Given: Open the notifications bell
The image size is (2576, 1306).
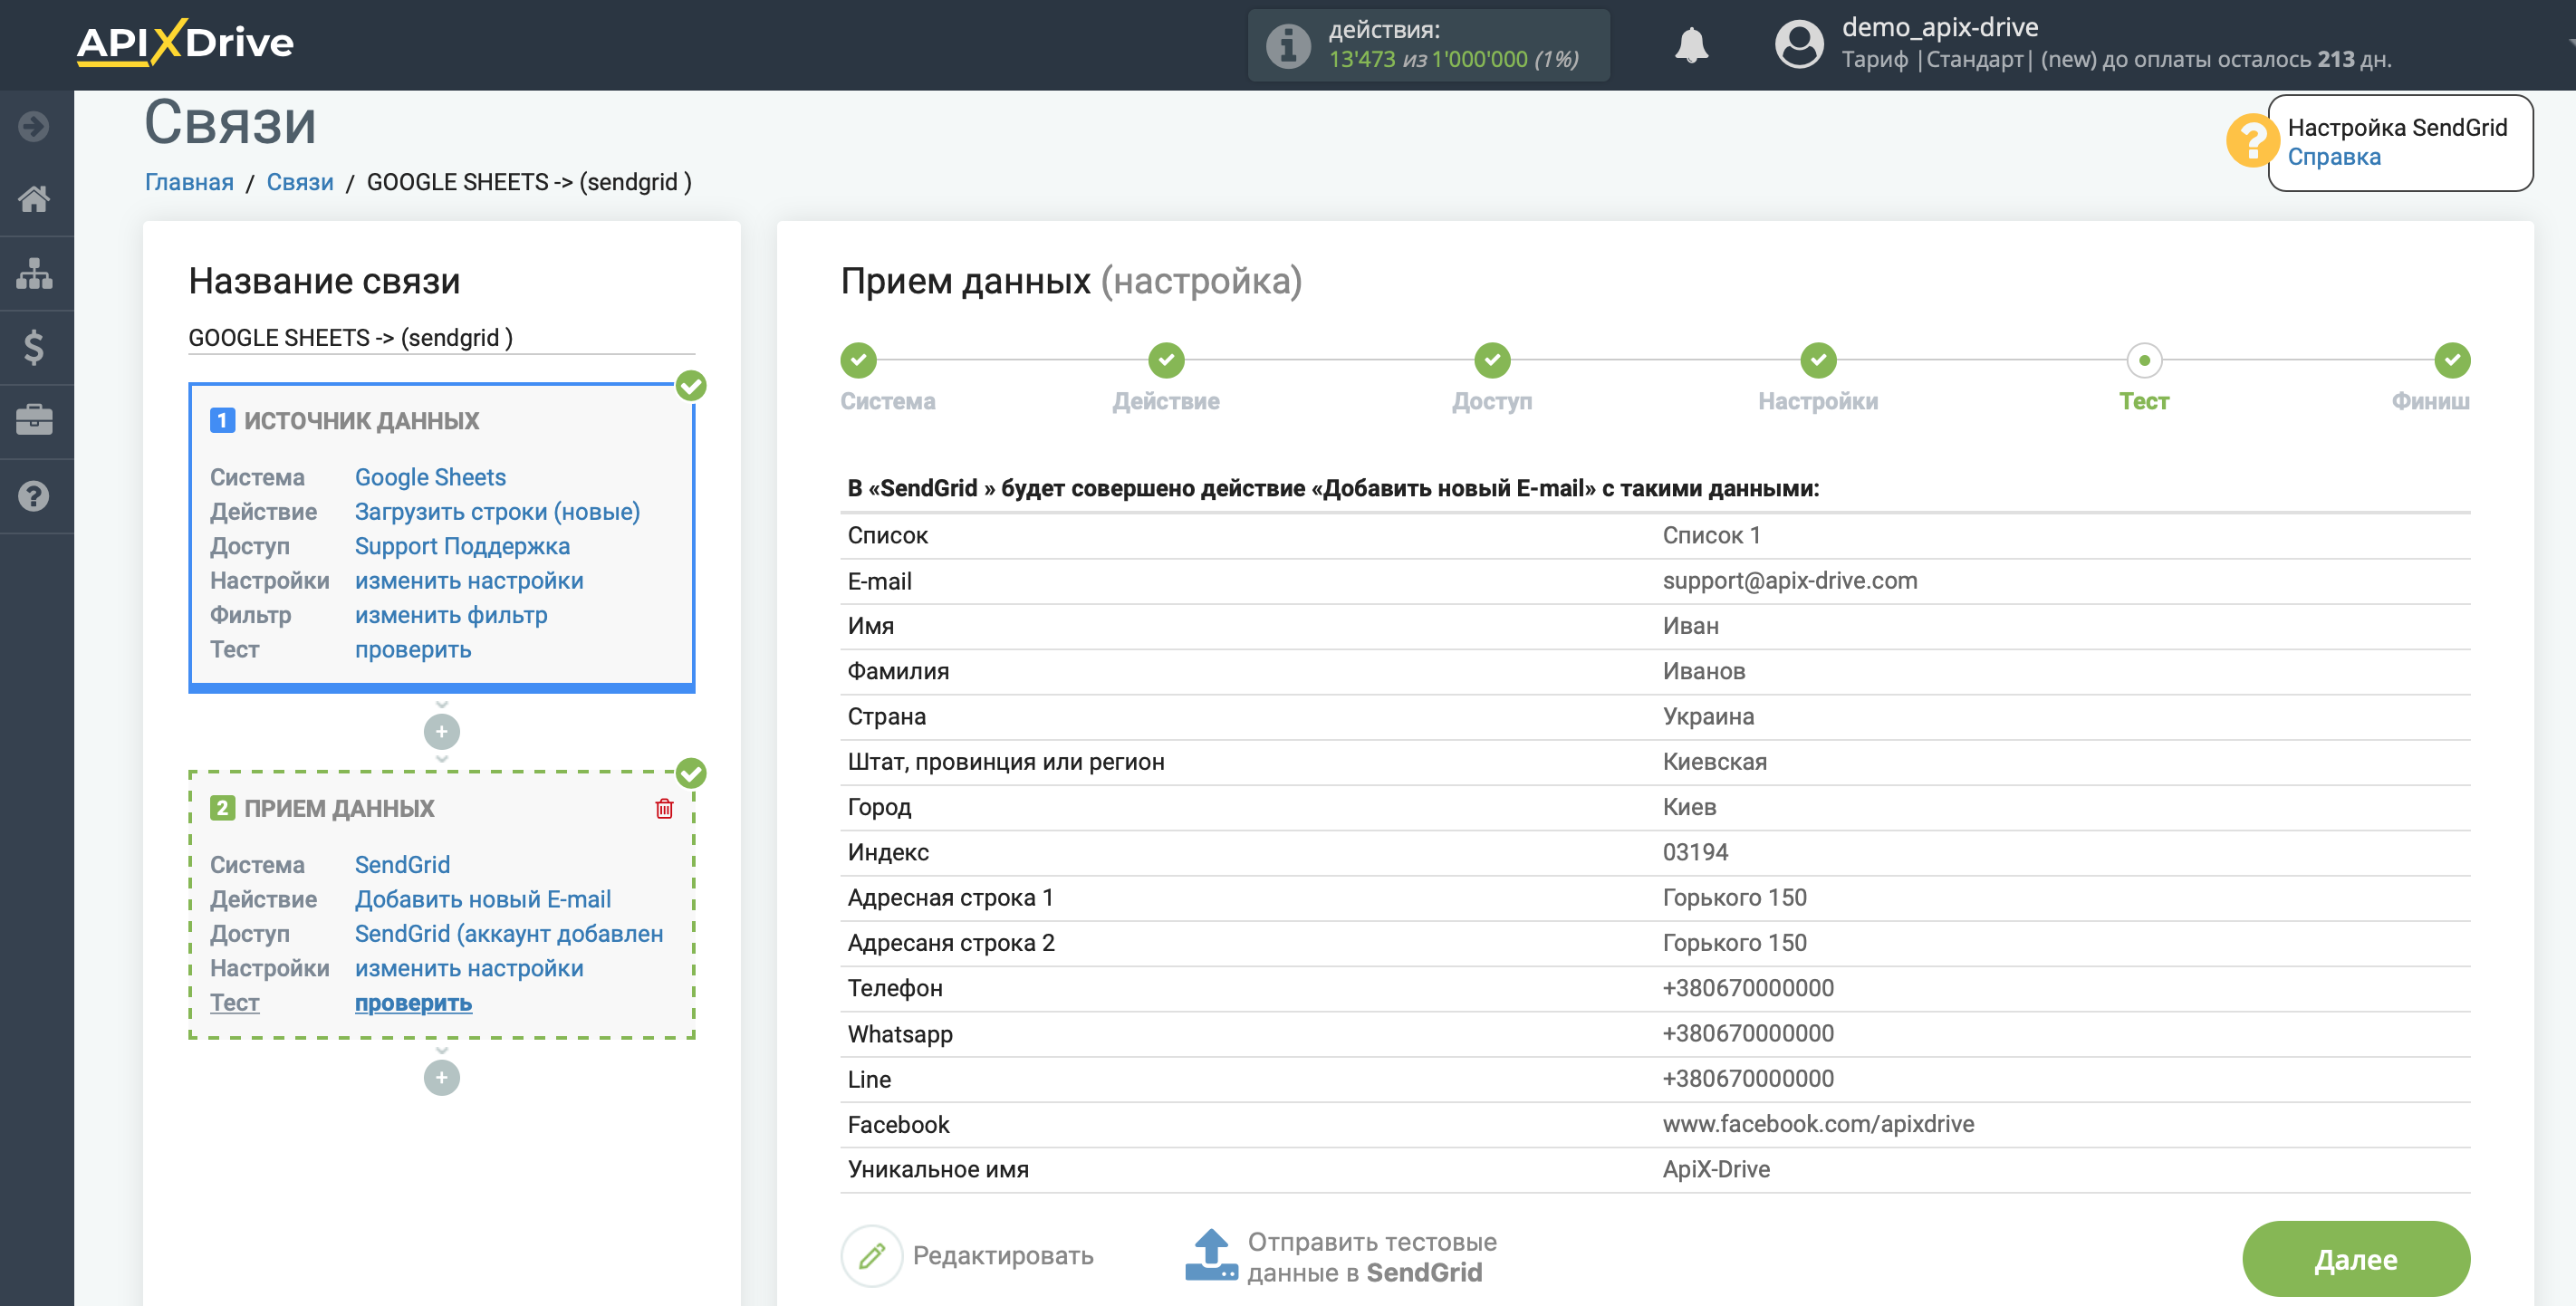Looking at the screenshot, I should [1691, 45].
